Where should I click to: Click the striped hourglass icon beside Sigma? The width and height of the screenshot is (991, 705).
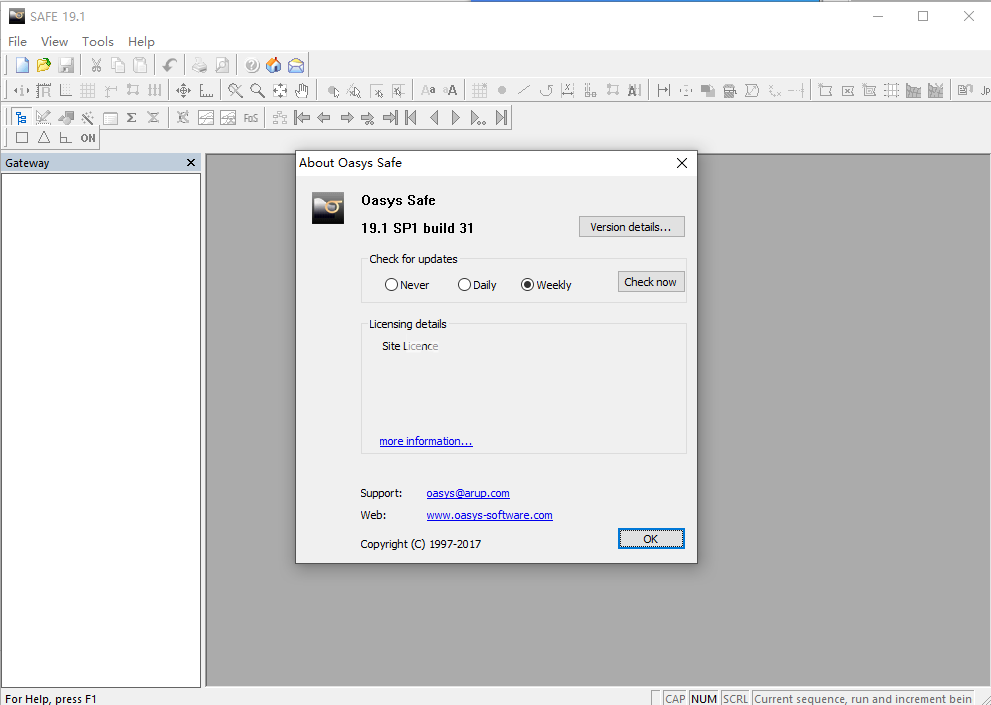(154, 118)
